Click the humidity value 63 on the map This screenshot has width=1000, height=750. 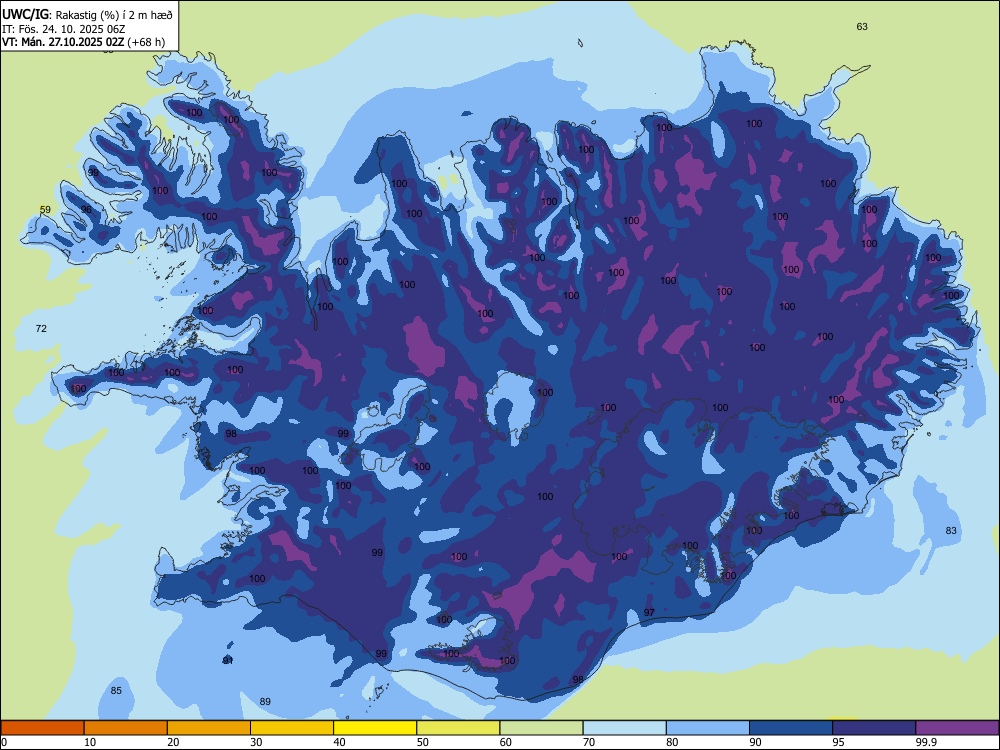pyautogui.click(x=862, y=27)
